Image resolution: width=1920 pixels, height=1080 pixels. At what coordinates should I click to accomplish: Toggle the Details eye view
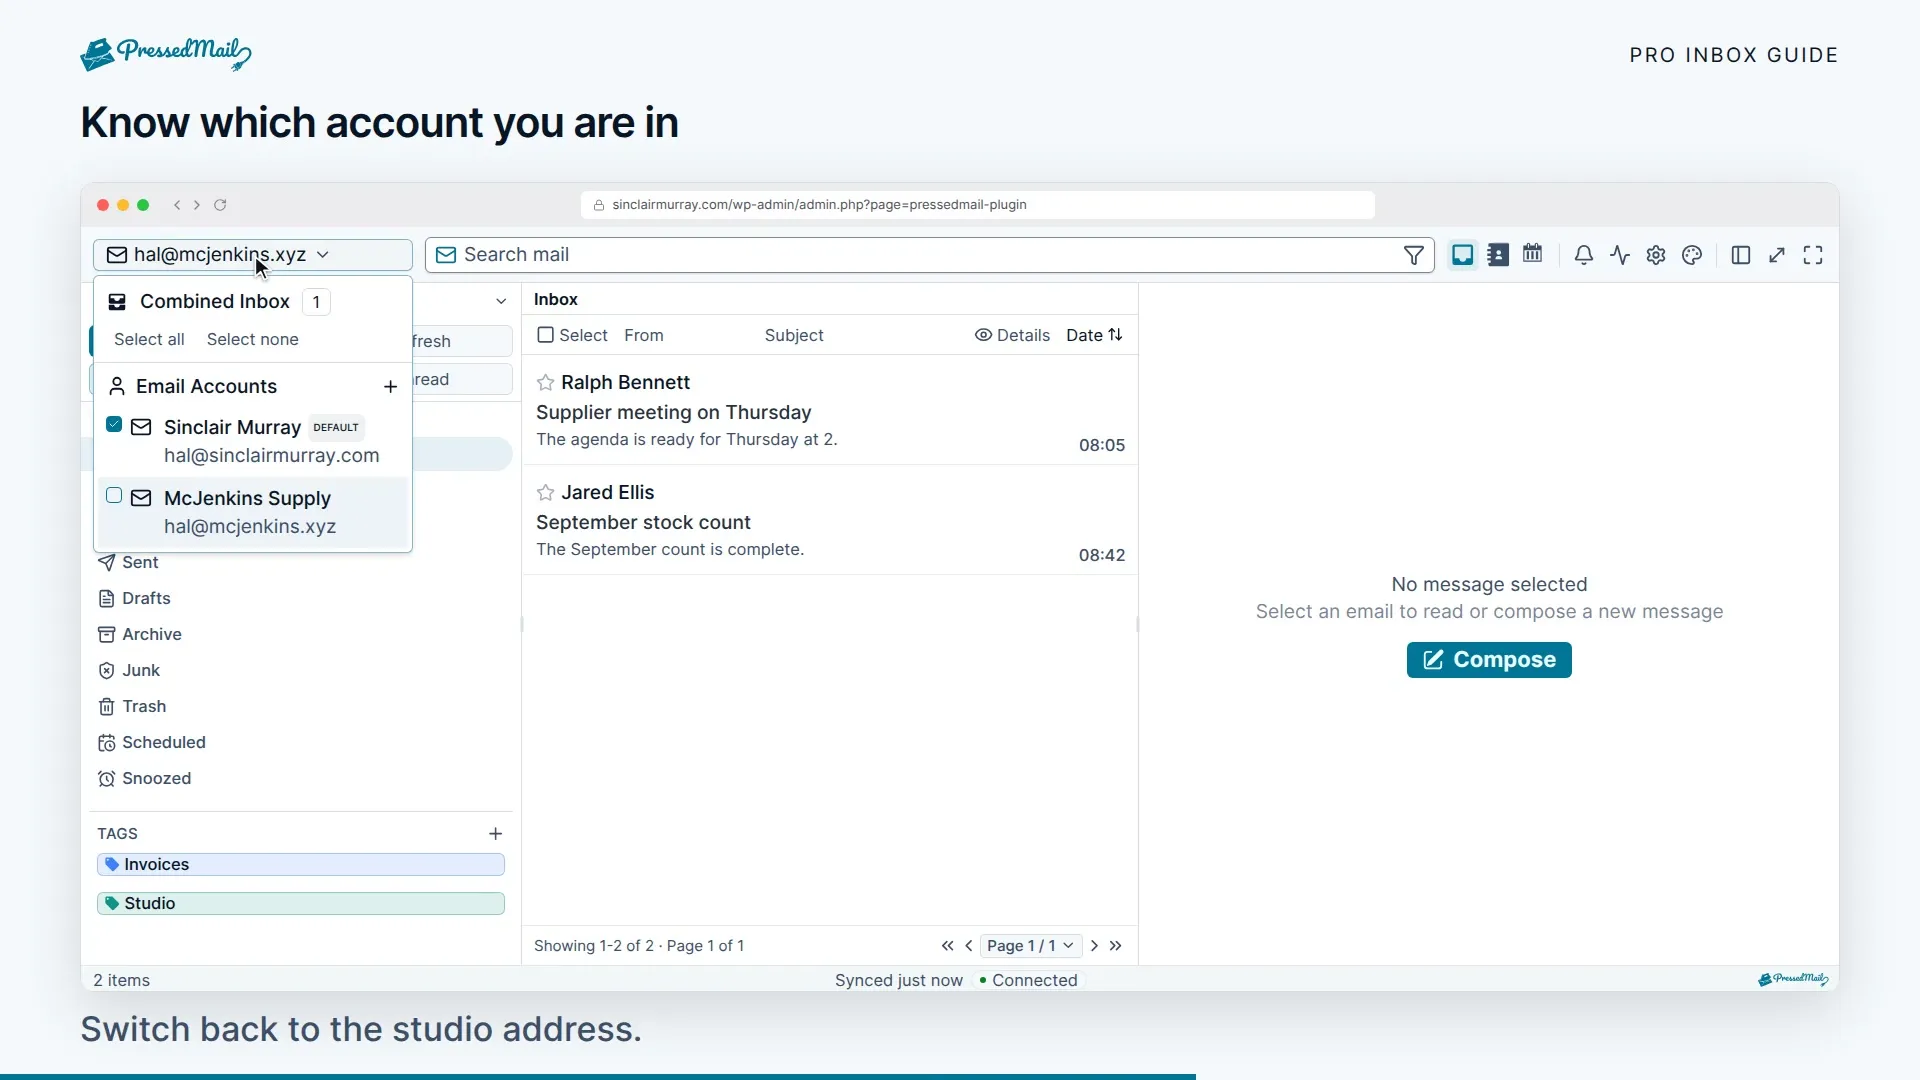(1012, 336)
